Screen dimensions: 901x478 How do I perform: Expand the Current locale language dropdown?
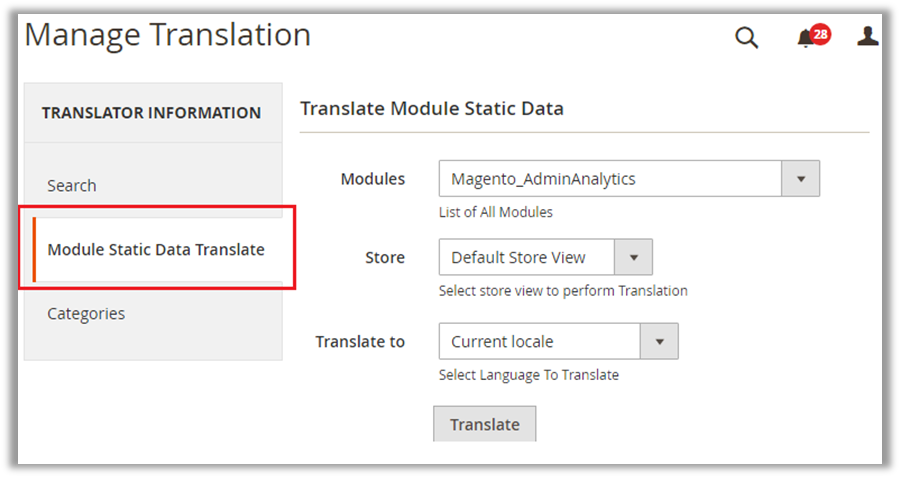[539, 341]
